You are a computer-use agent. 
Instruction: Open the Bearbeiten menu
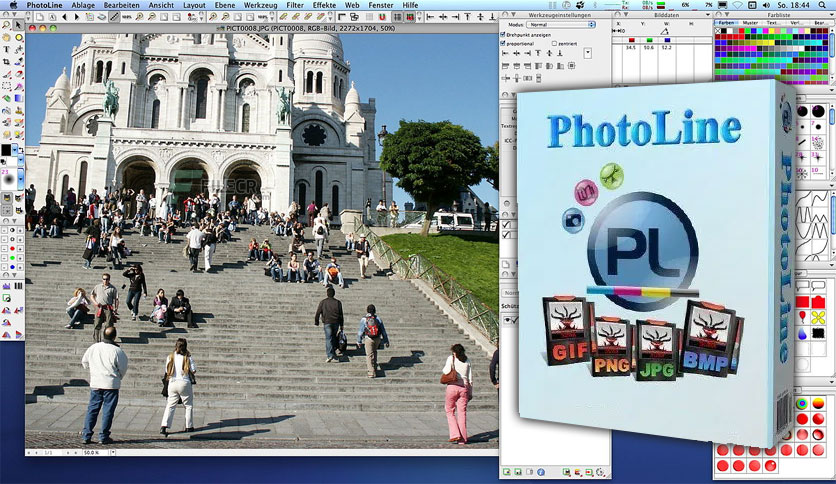[122, 5]
